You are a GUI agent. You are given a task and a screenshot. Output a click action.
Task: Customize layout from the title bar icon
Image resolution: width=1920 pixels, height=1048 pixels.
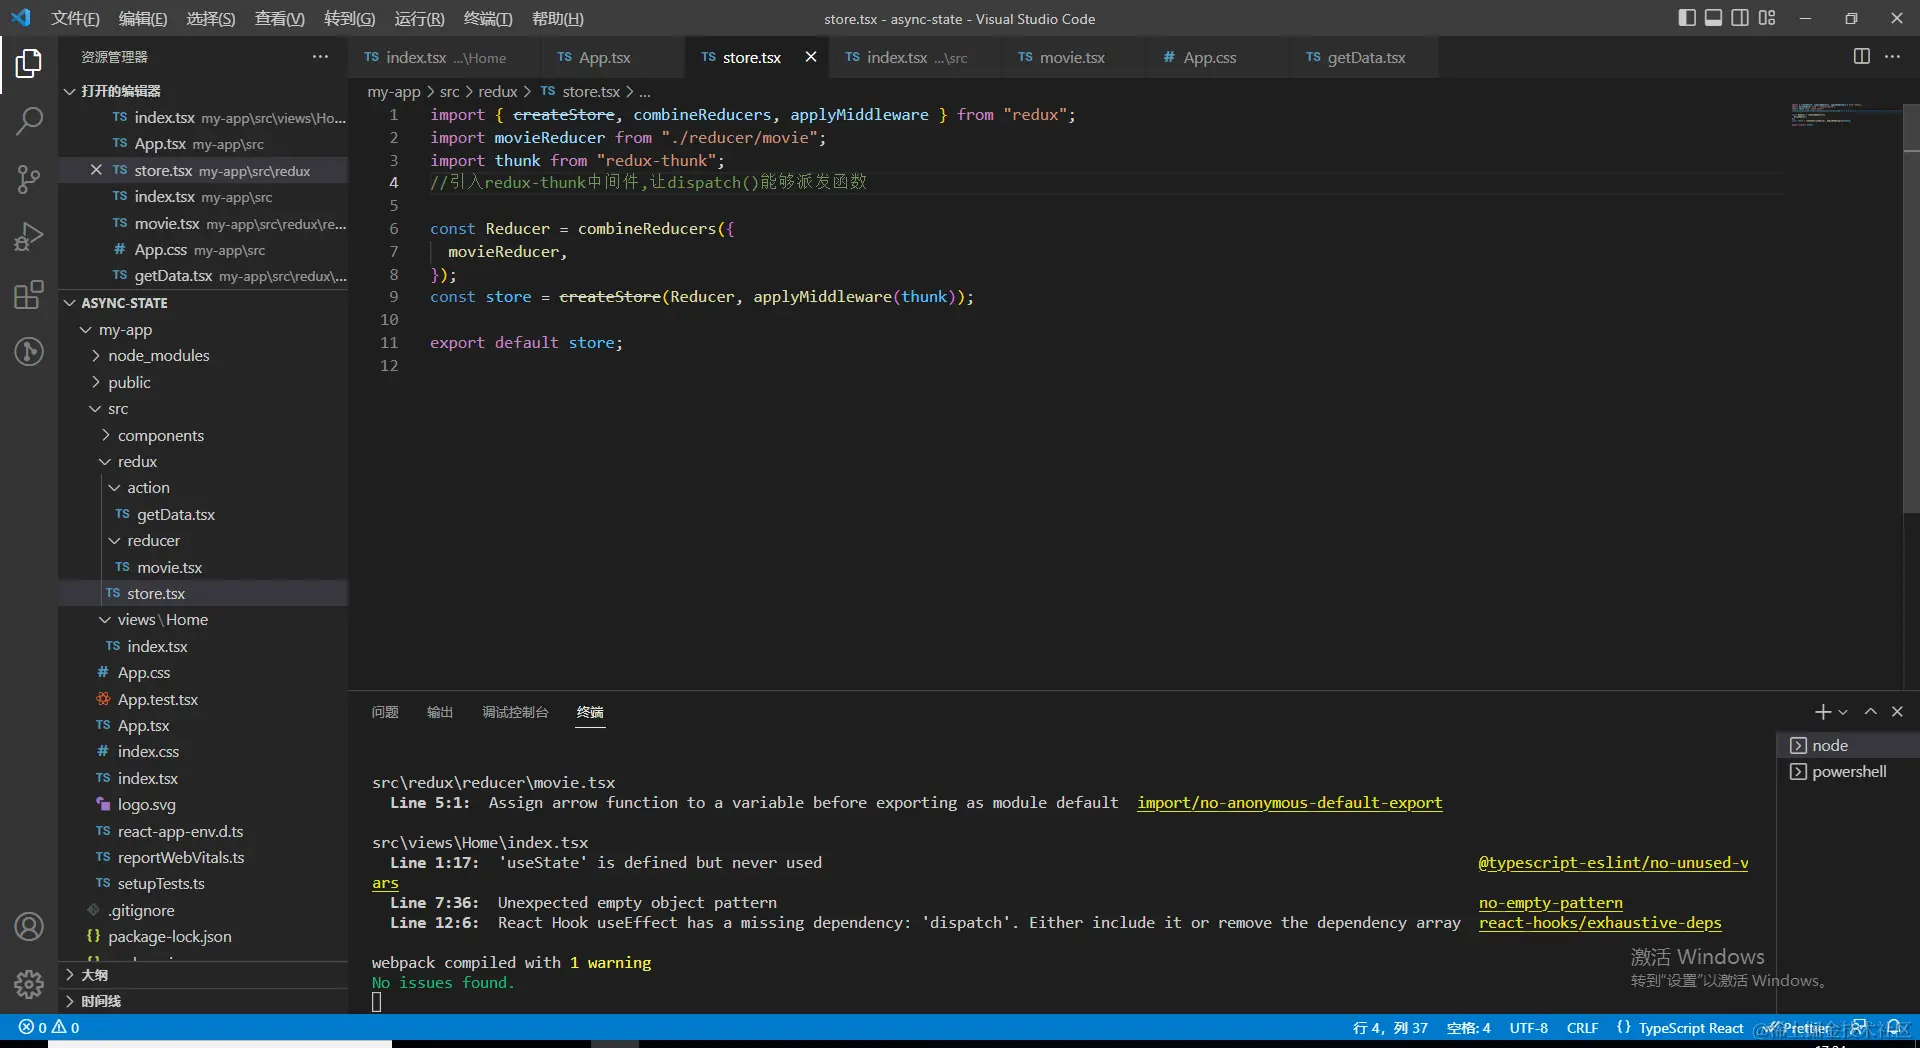click(x=1767, y=18)
